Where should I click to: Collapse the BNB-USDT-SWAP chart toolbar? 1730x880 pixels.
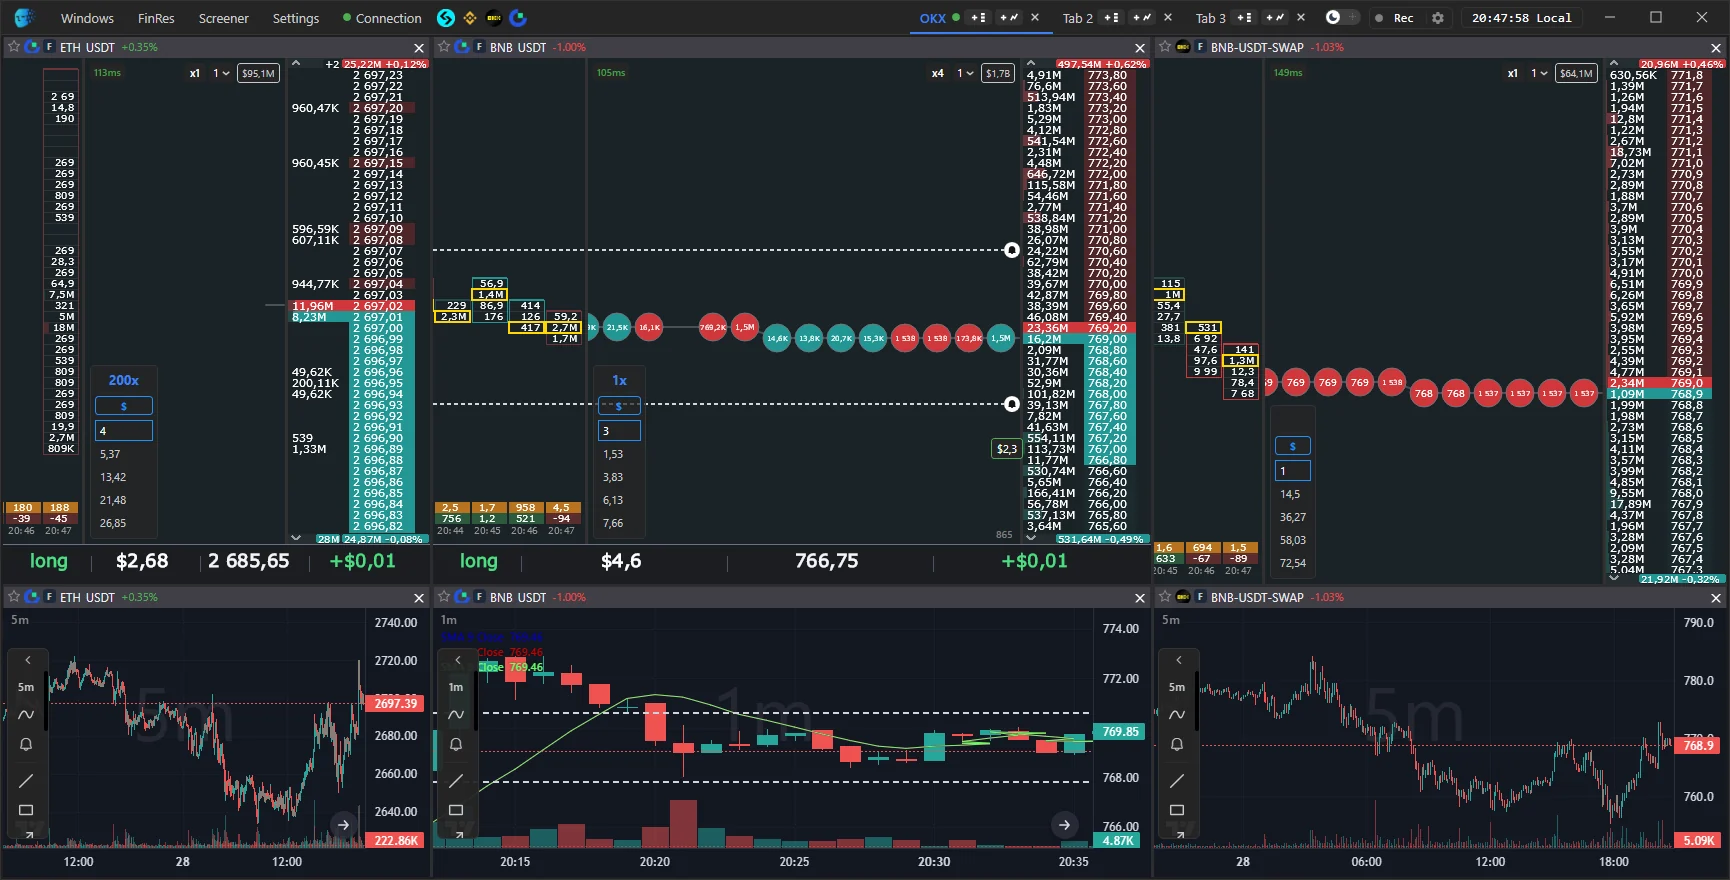[1178, 660]
